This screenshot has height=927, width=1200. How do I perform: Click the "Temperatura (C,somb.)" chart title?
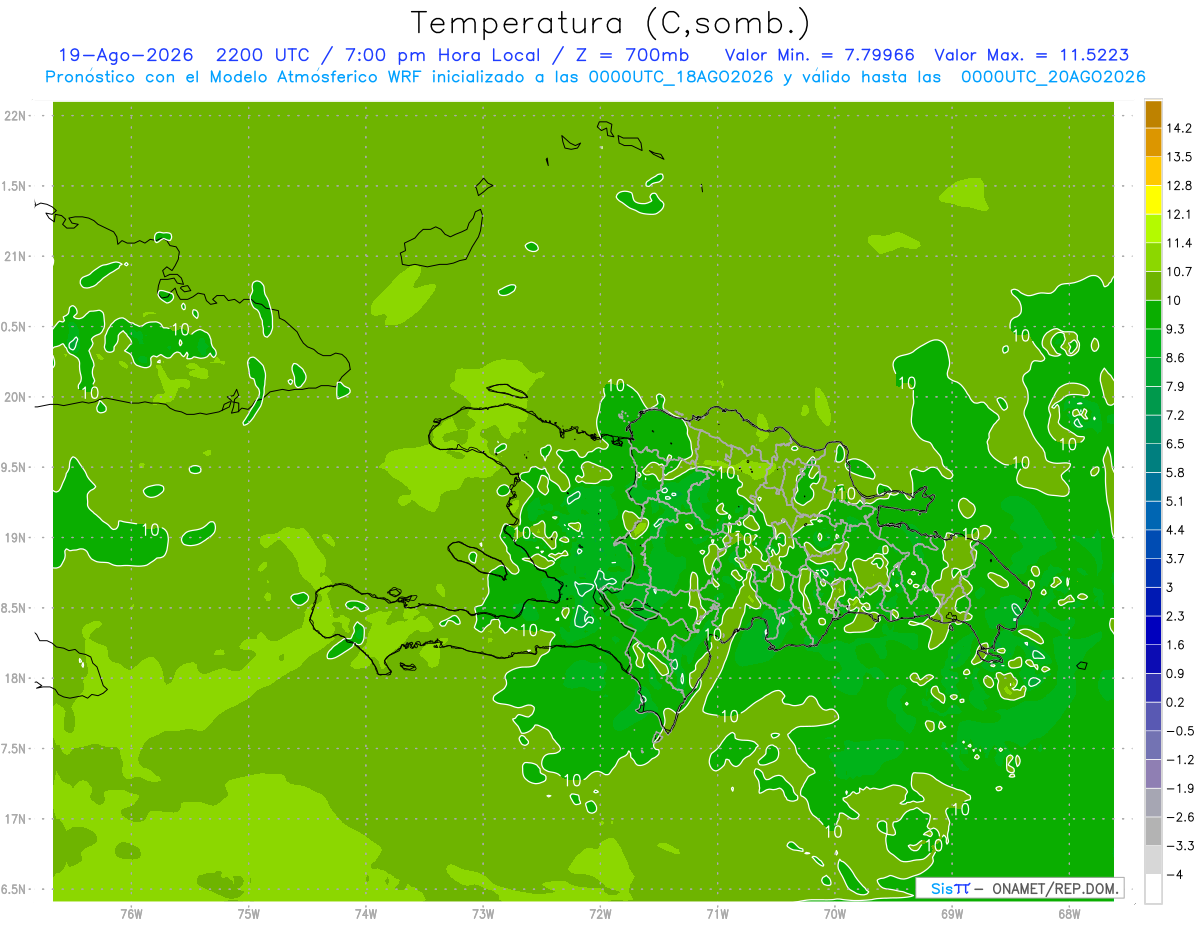click(611, 23)
